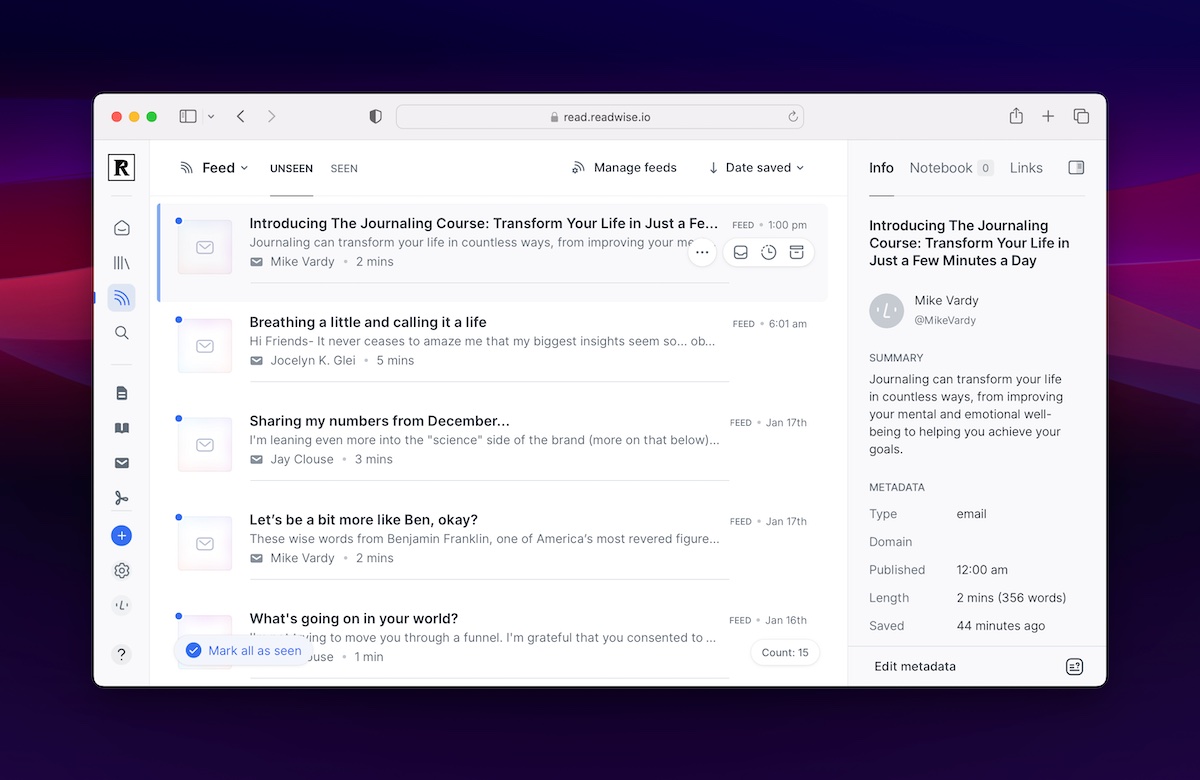Click the blue plus add-document button
The height and width of the screenshot is (780, 1200).
[x=121, y=536]
